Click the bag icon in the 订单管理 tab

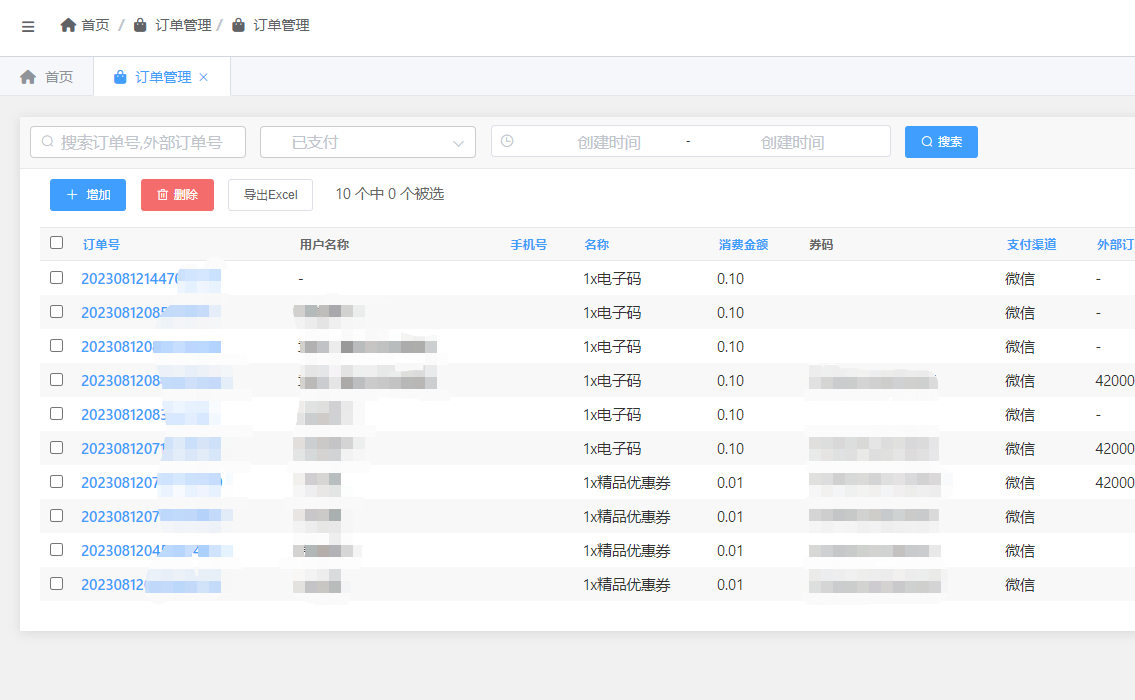pyautogui.click(x=120, y=77)
